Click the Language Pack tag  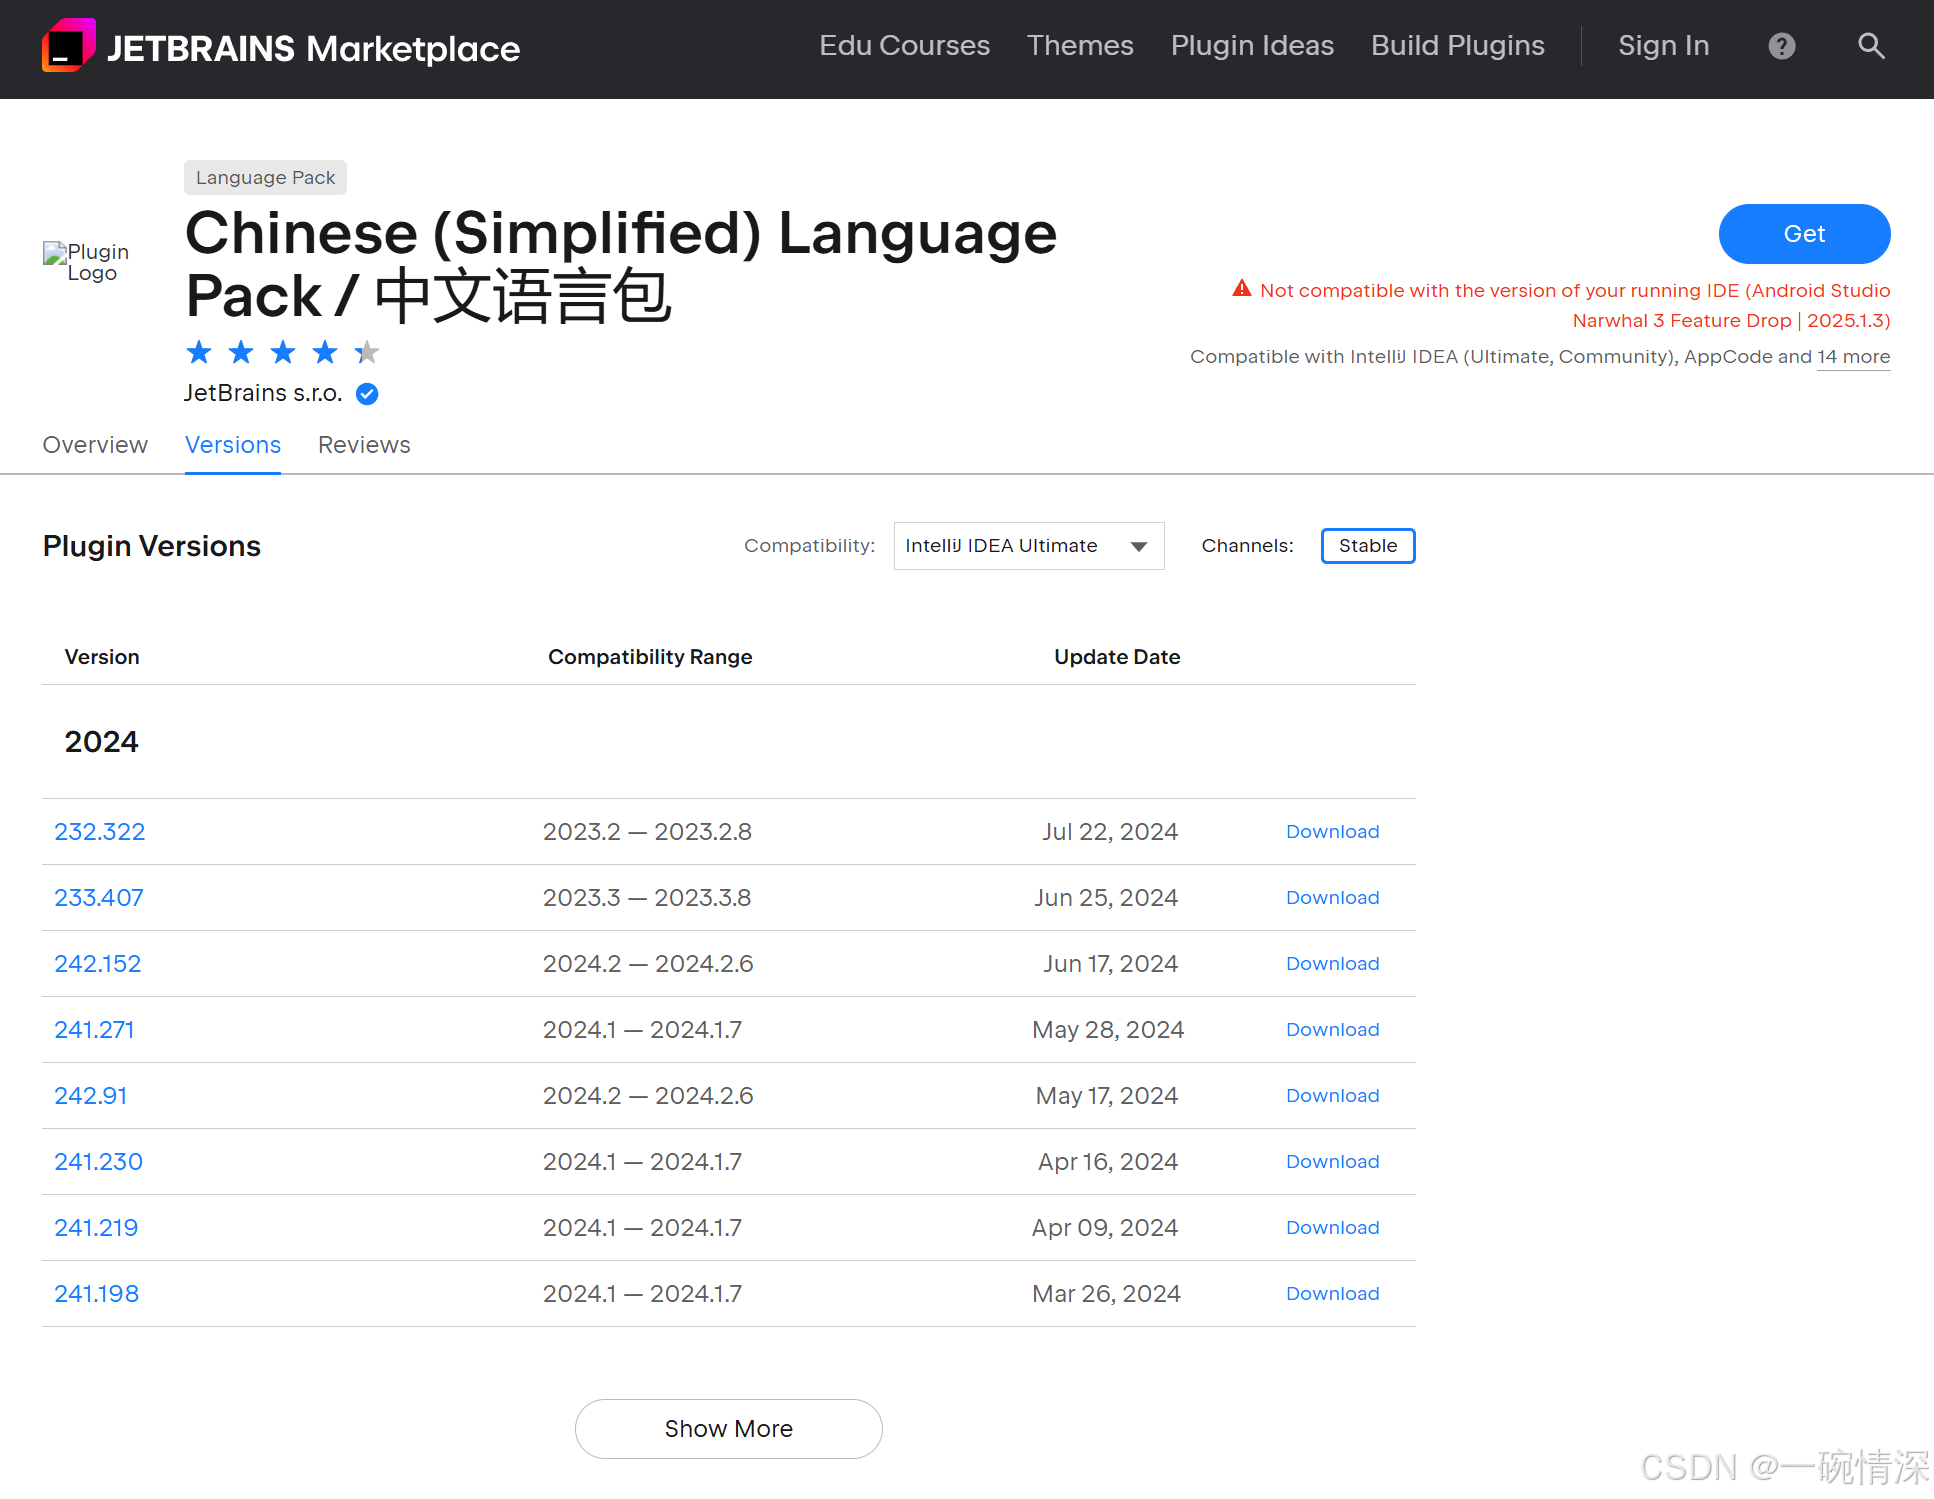265,178
